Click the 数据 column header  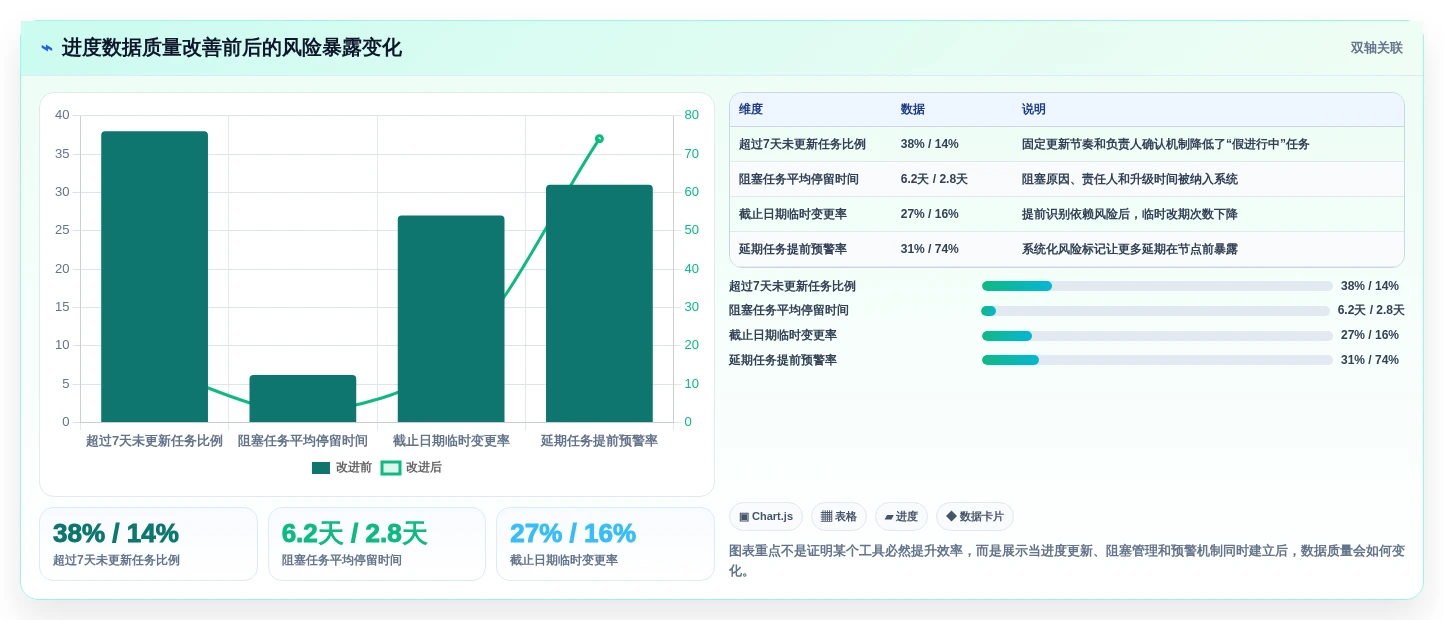pyautogui.click(x=913, y=110)
